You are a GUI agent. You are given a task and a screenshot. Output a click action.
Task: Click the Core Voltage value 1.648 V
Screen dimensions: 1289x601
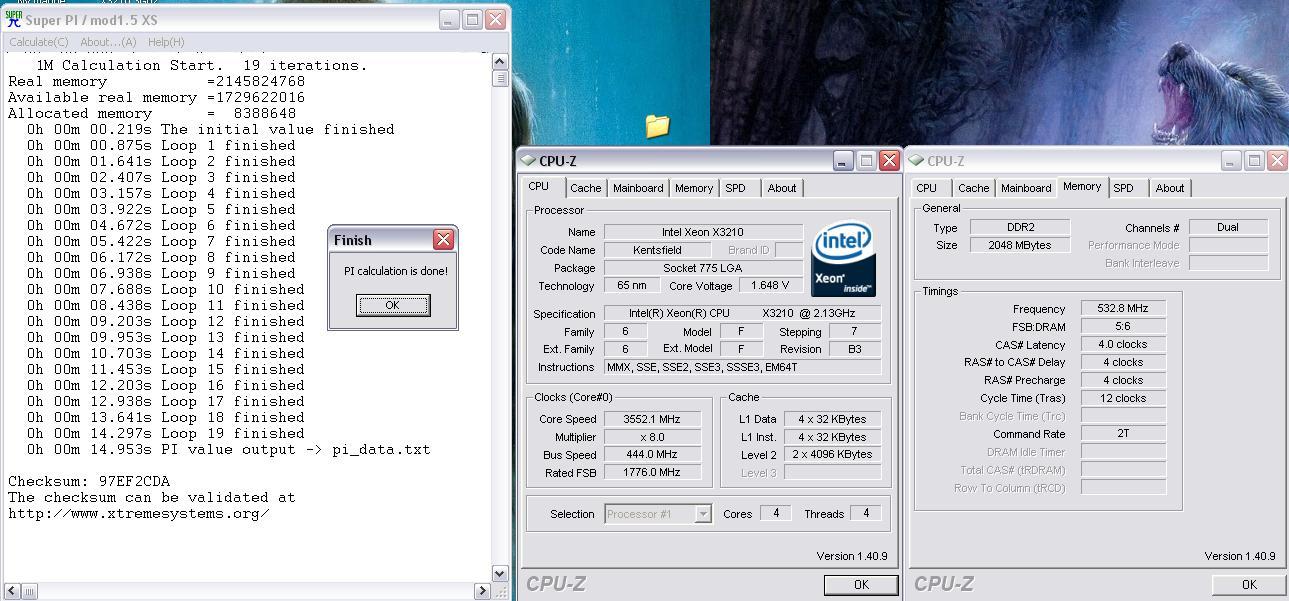[771, 286]
